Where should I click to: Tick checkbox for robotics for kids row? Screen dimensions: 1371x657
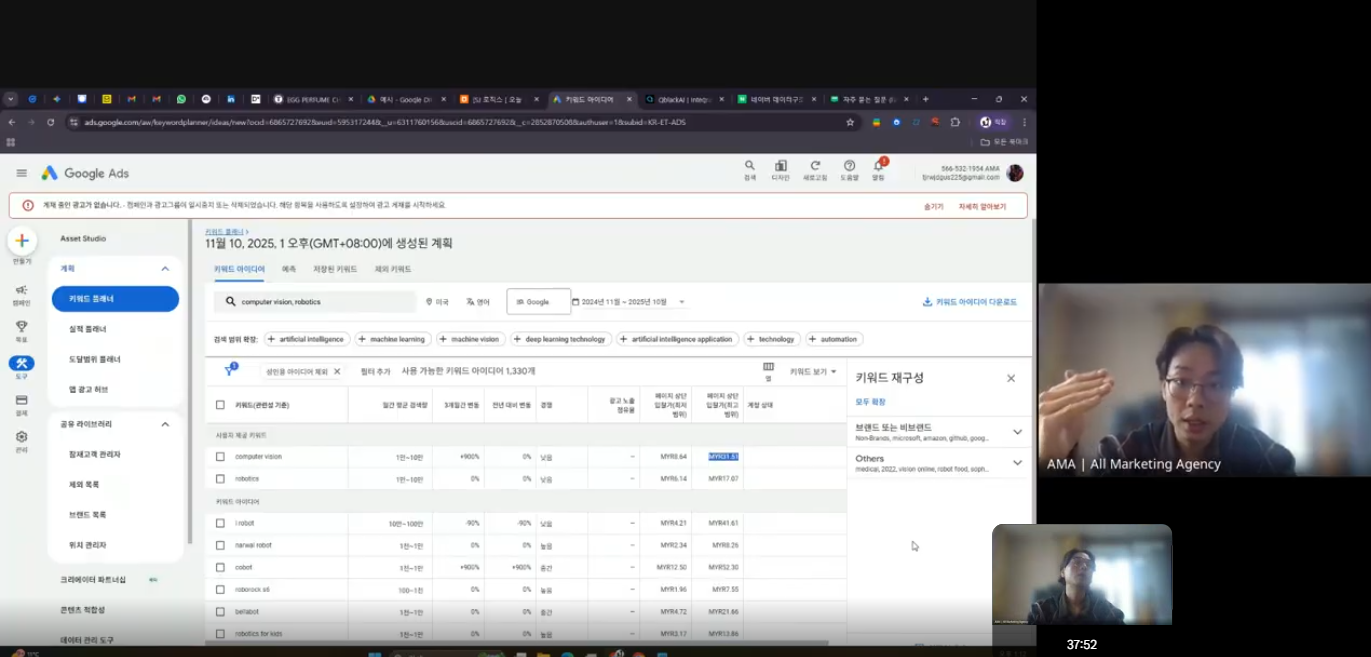click(x=220, y=633)
